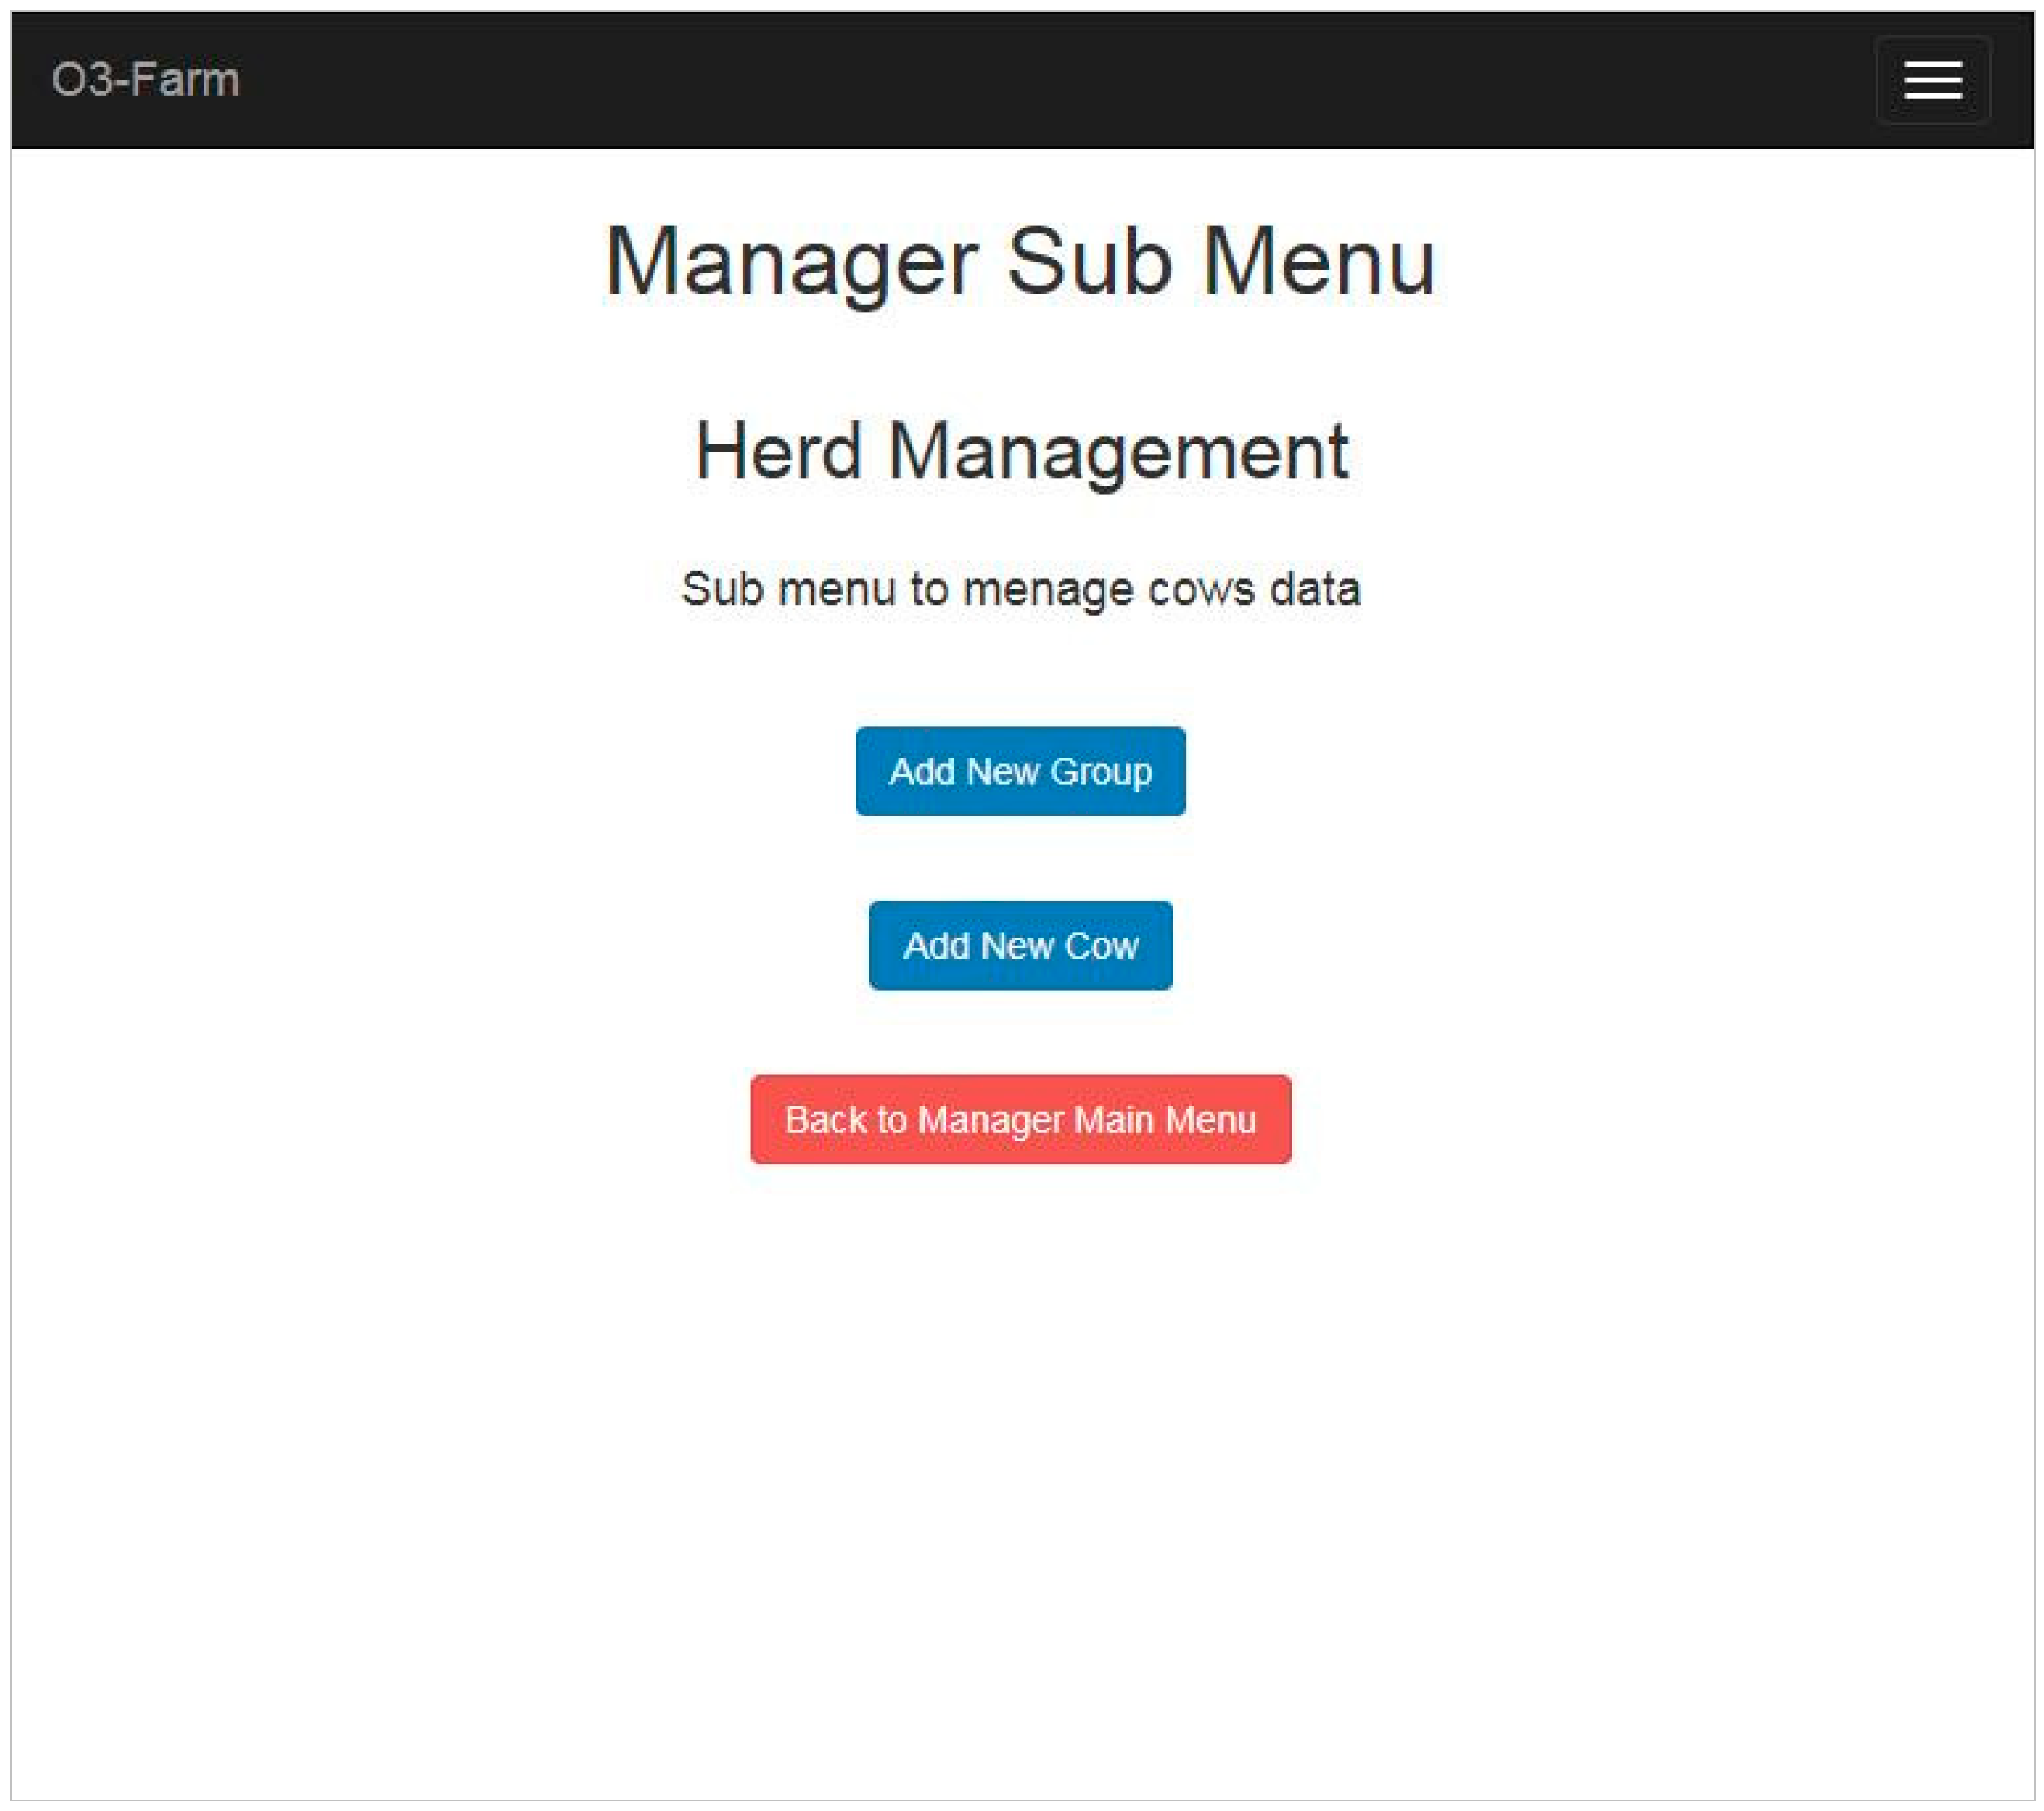This screenshot has height=1811, width=2044.
Task: Click the Manager Sub Menu heading
Action: pos(1020,262)
